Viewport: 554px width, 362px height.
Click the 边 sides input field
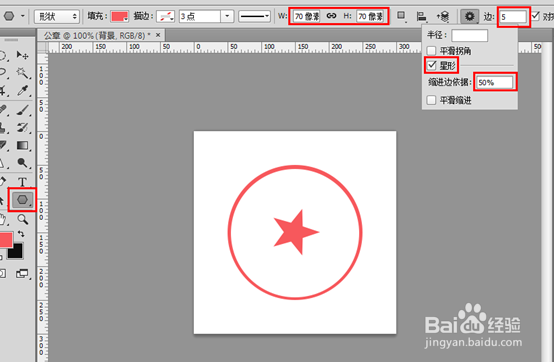point(513,17)
